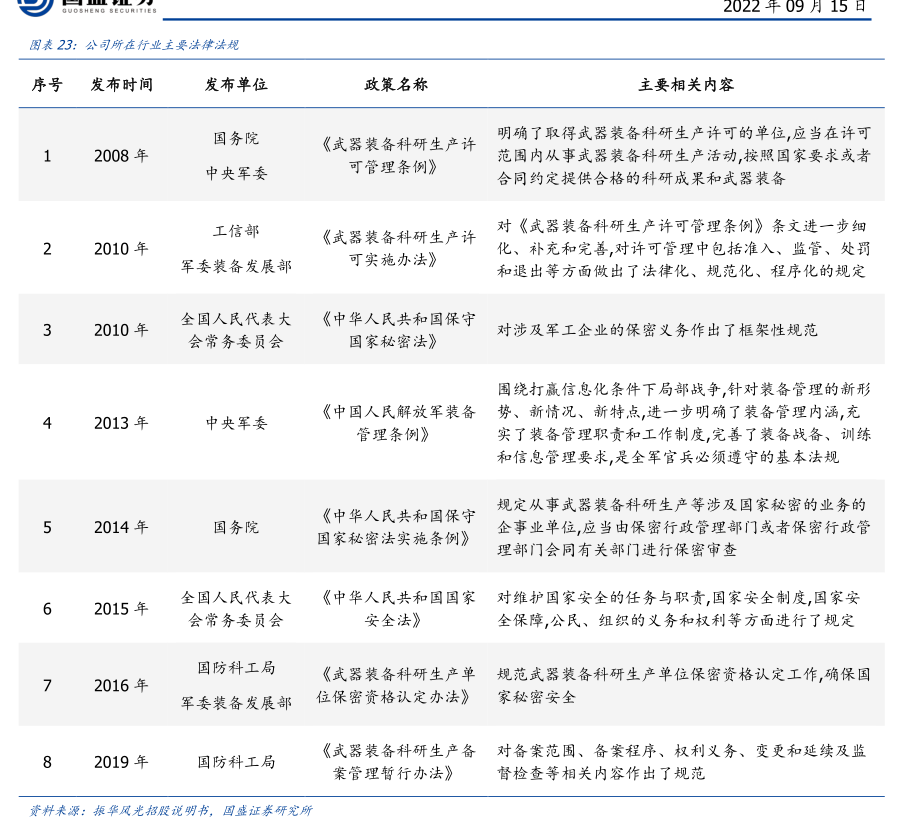
Task: Click the 主要相关内容 column header
Action: 686,85
